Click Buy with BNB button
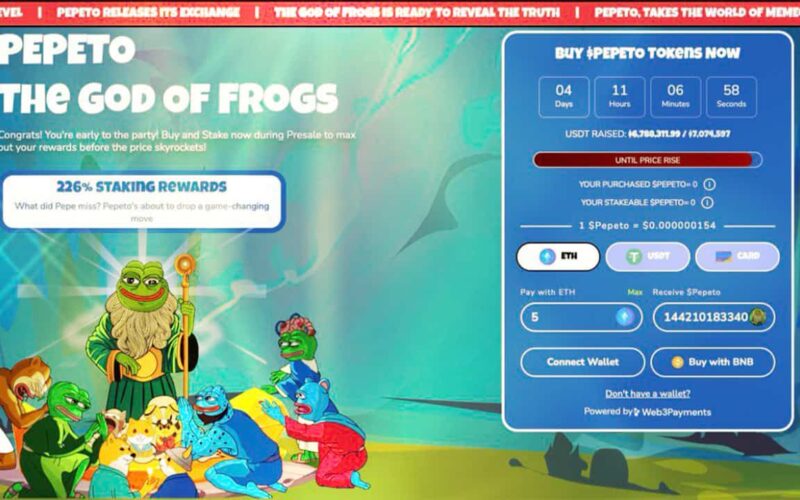Viewport: 800px width, 500px height. click(713, 362)
